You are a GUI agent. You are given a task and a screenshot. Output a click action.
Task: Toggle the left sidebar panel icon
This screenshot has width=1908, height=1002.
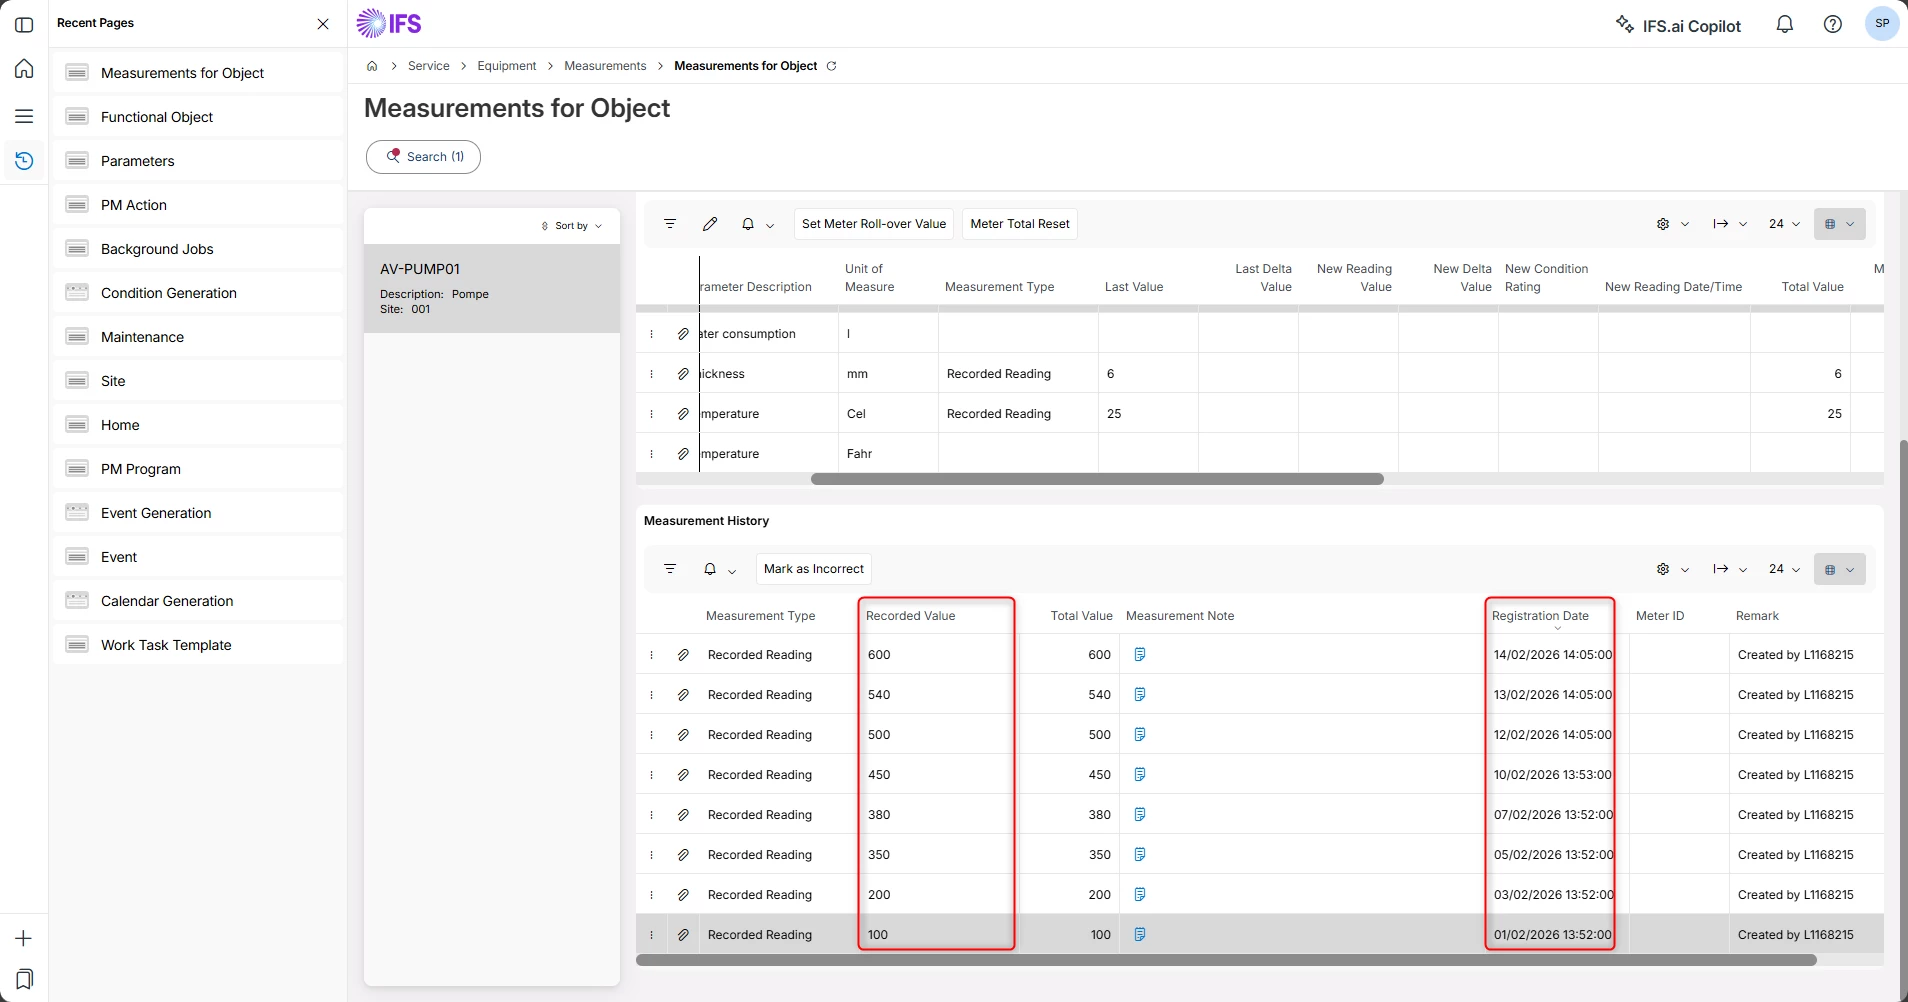click(24, 25)
